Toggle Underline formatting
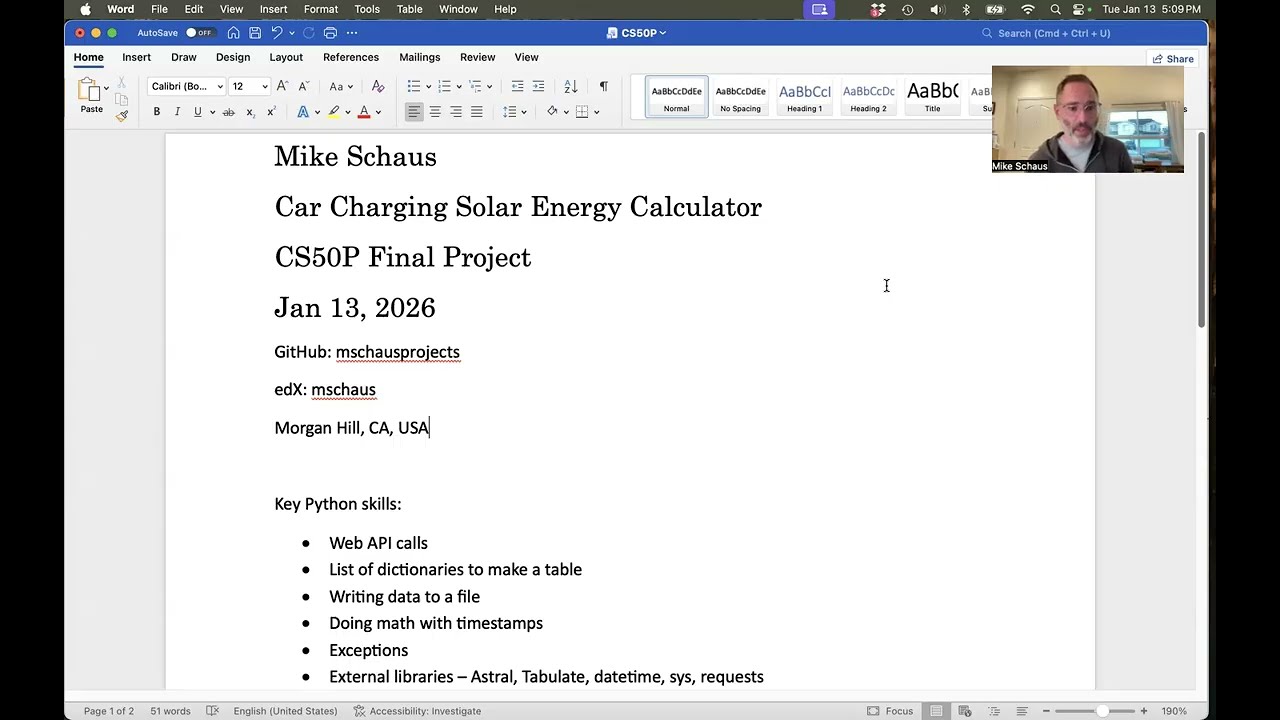The image size is (1280, 720). click(x=197, y=112)
